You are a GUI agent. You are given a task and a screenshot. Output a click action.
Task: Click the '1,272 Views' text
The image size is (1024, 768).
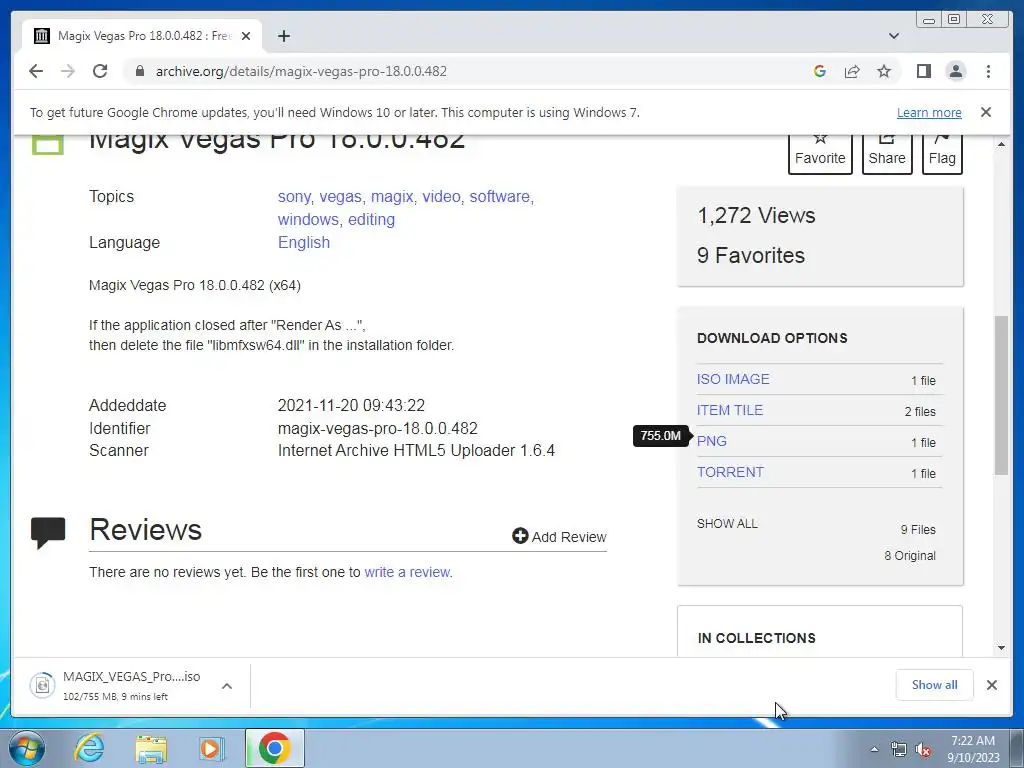pyautogui.click(x=756, y=216)
